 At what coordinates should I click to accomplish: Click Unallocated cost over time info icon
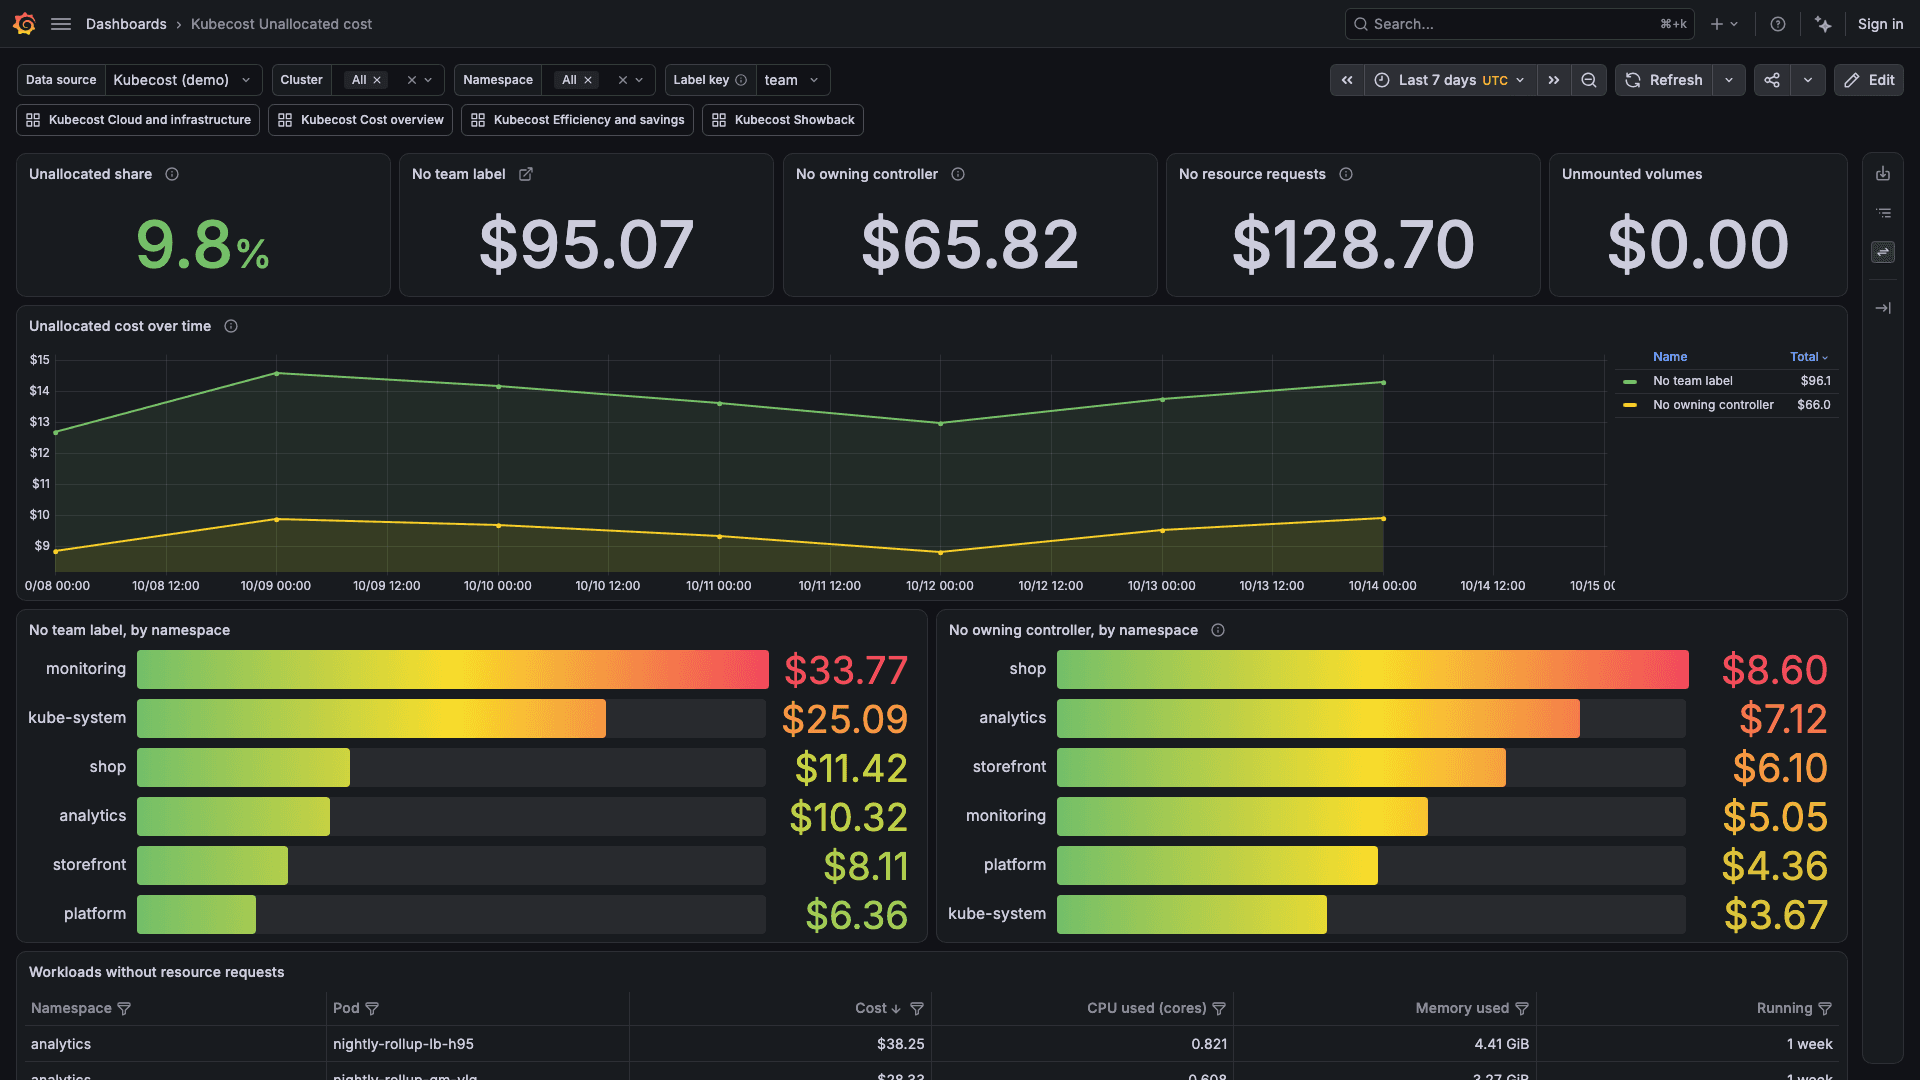click(x=231, y=326)
